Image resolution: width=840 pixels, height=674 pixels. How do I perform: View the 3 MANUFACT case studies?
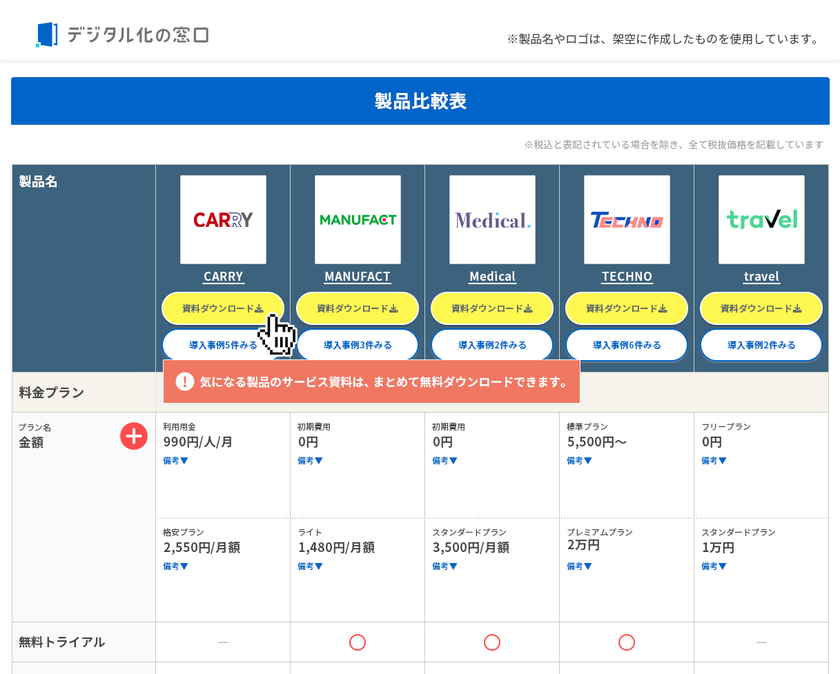pyautogui.click(x=357, y=345)
